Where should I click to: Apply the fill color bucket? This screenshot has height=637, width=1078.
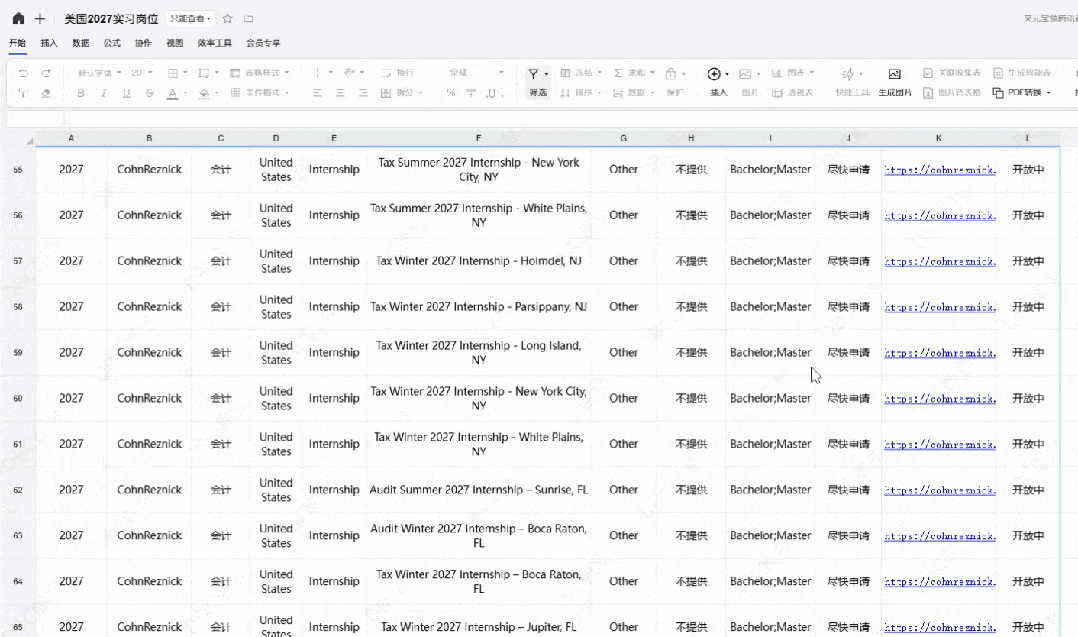point(204,93)
